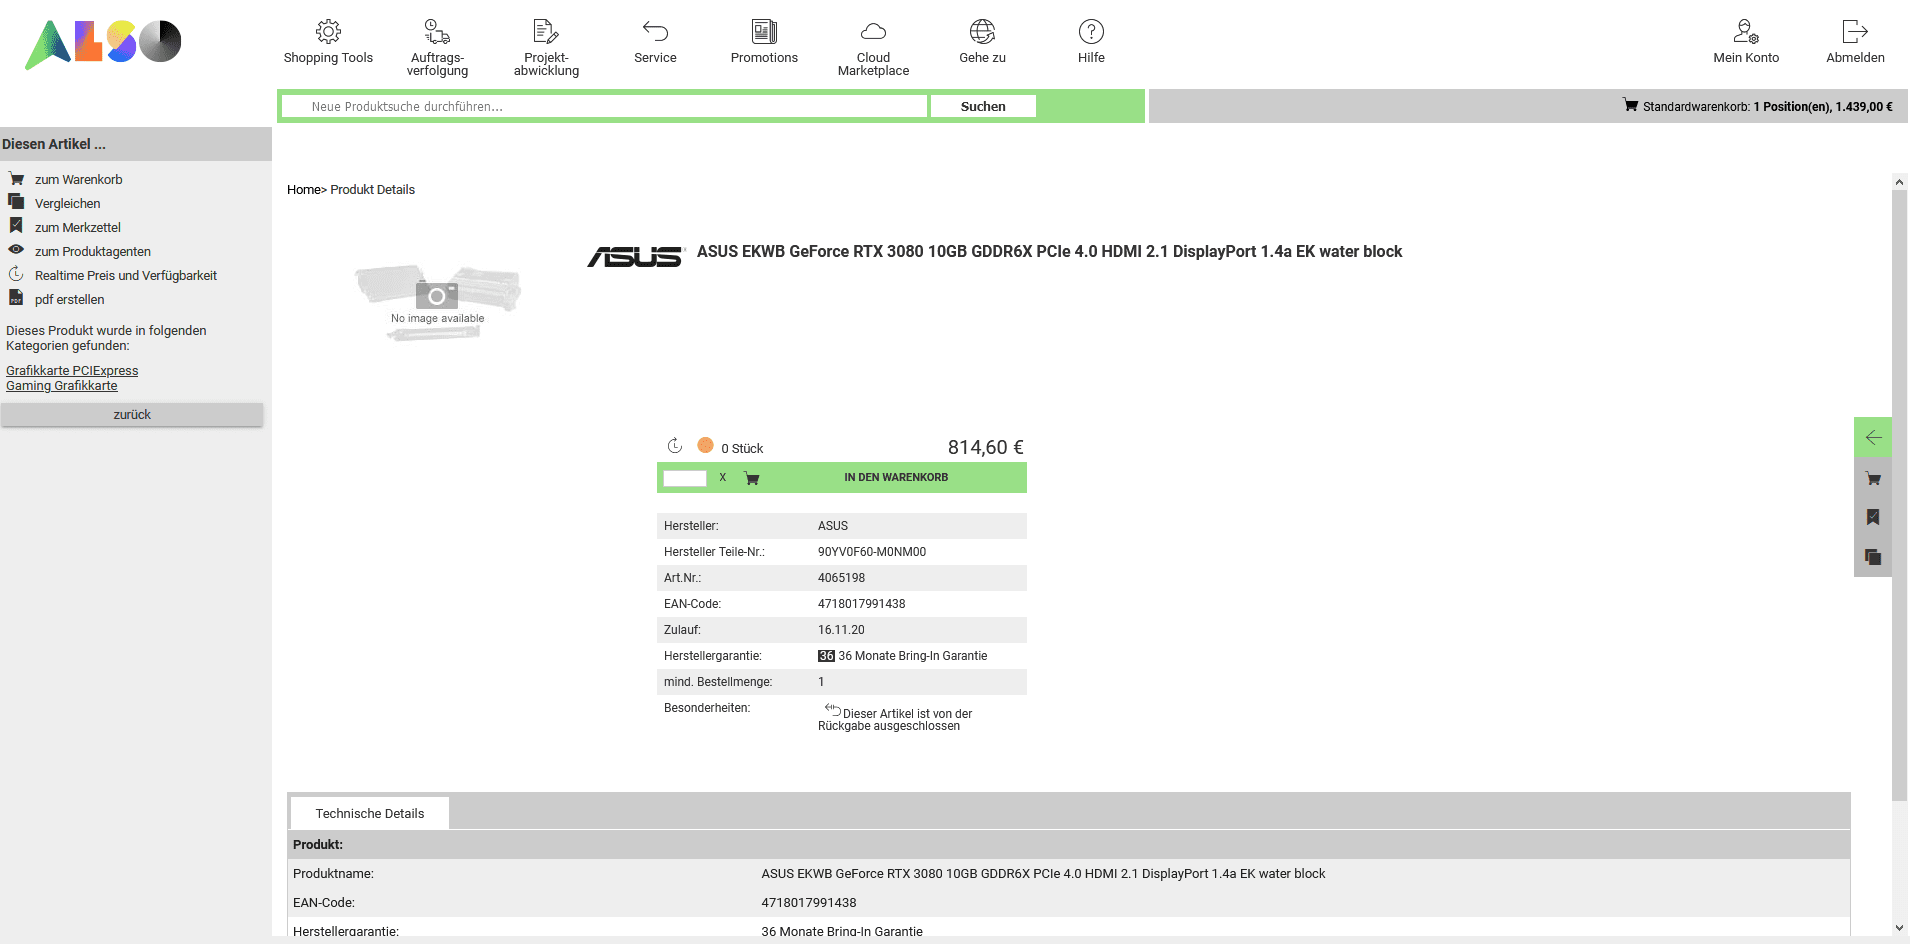Click the zurück button

(132, 415)
